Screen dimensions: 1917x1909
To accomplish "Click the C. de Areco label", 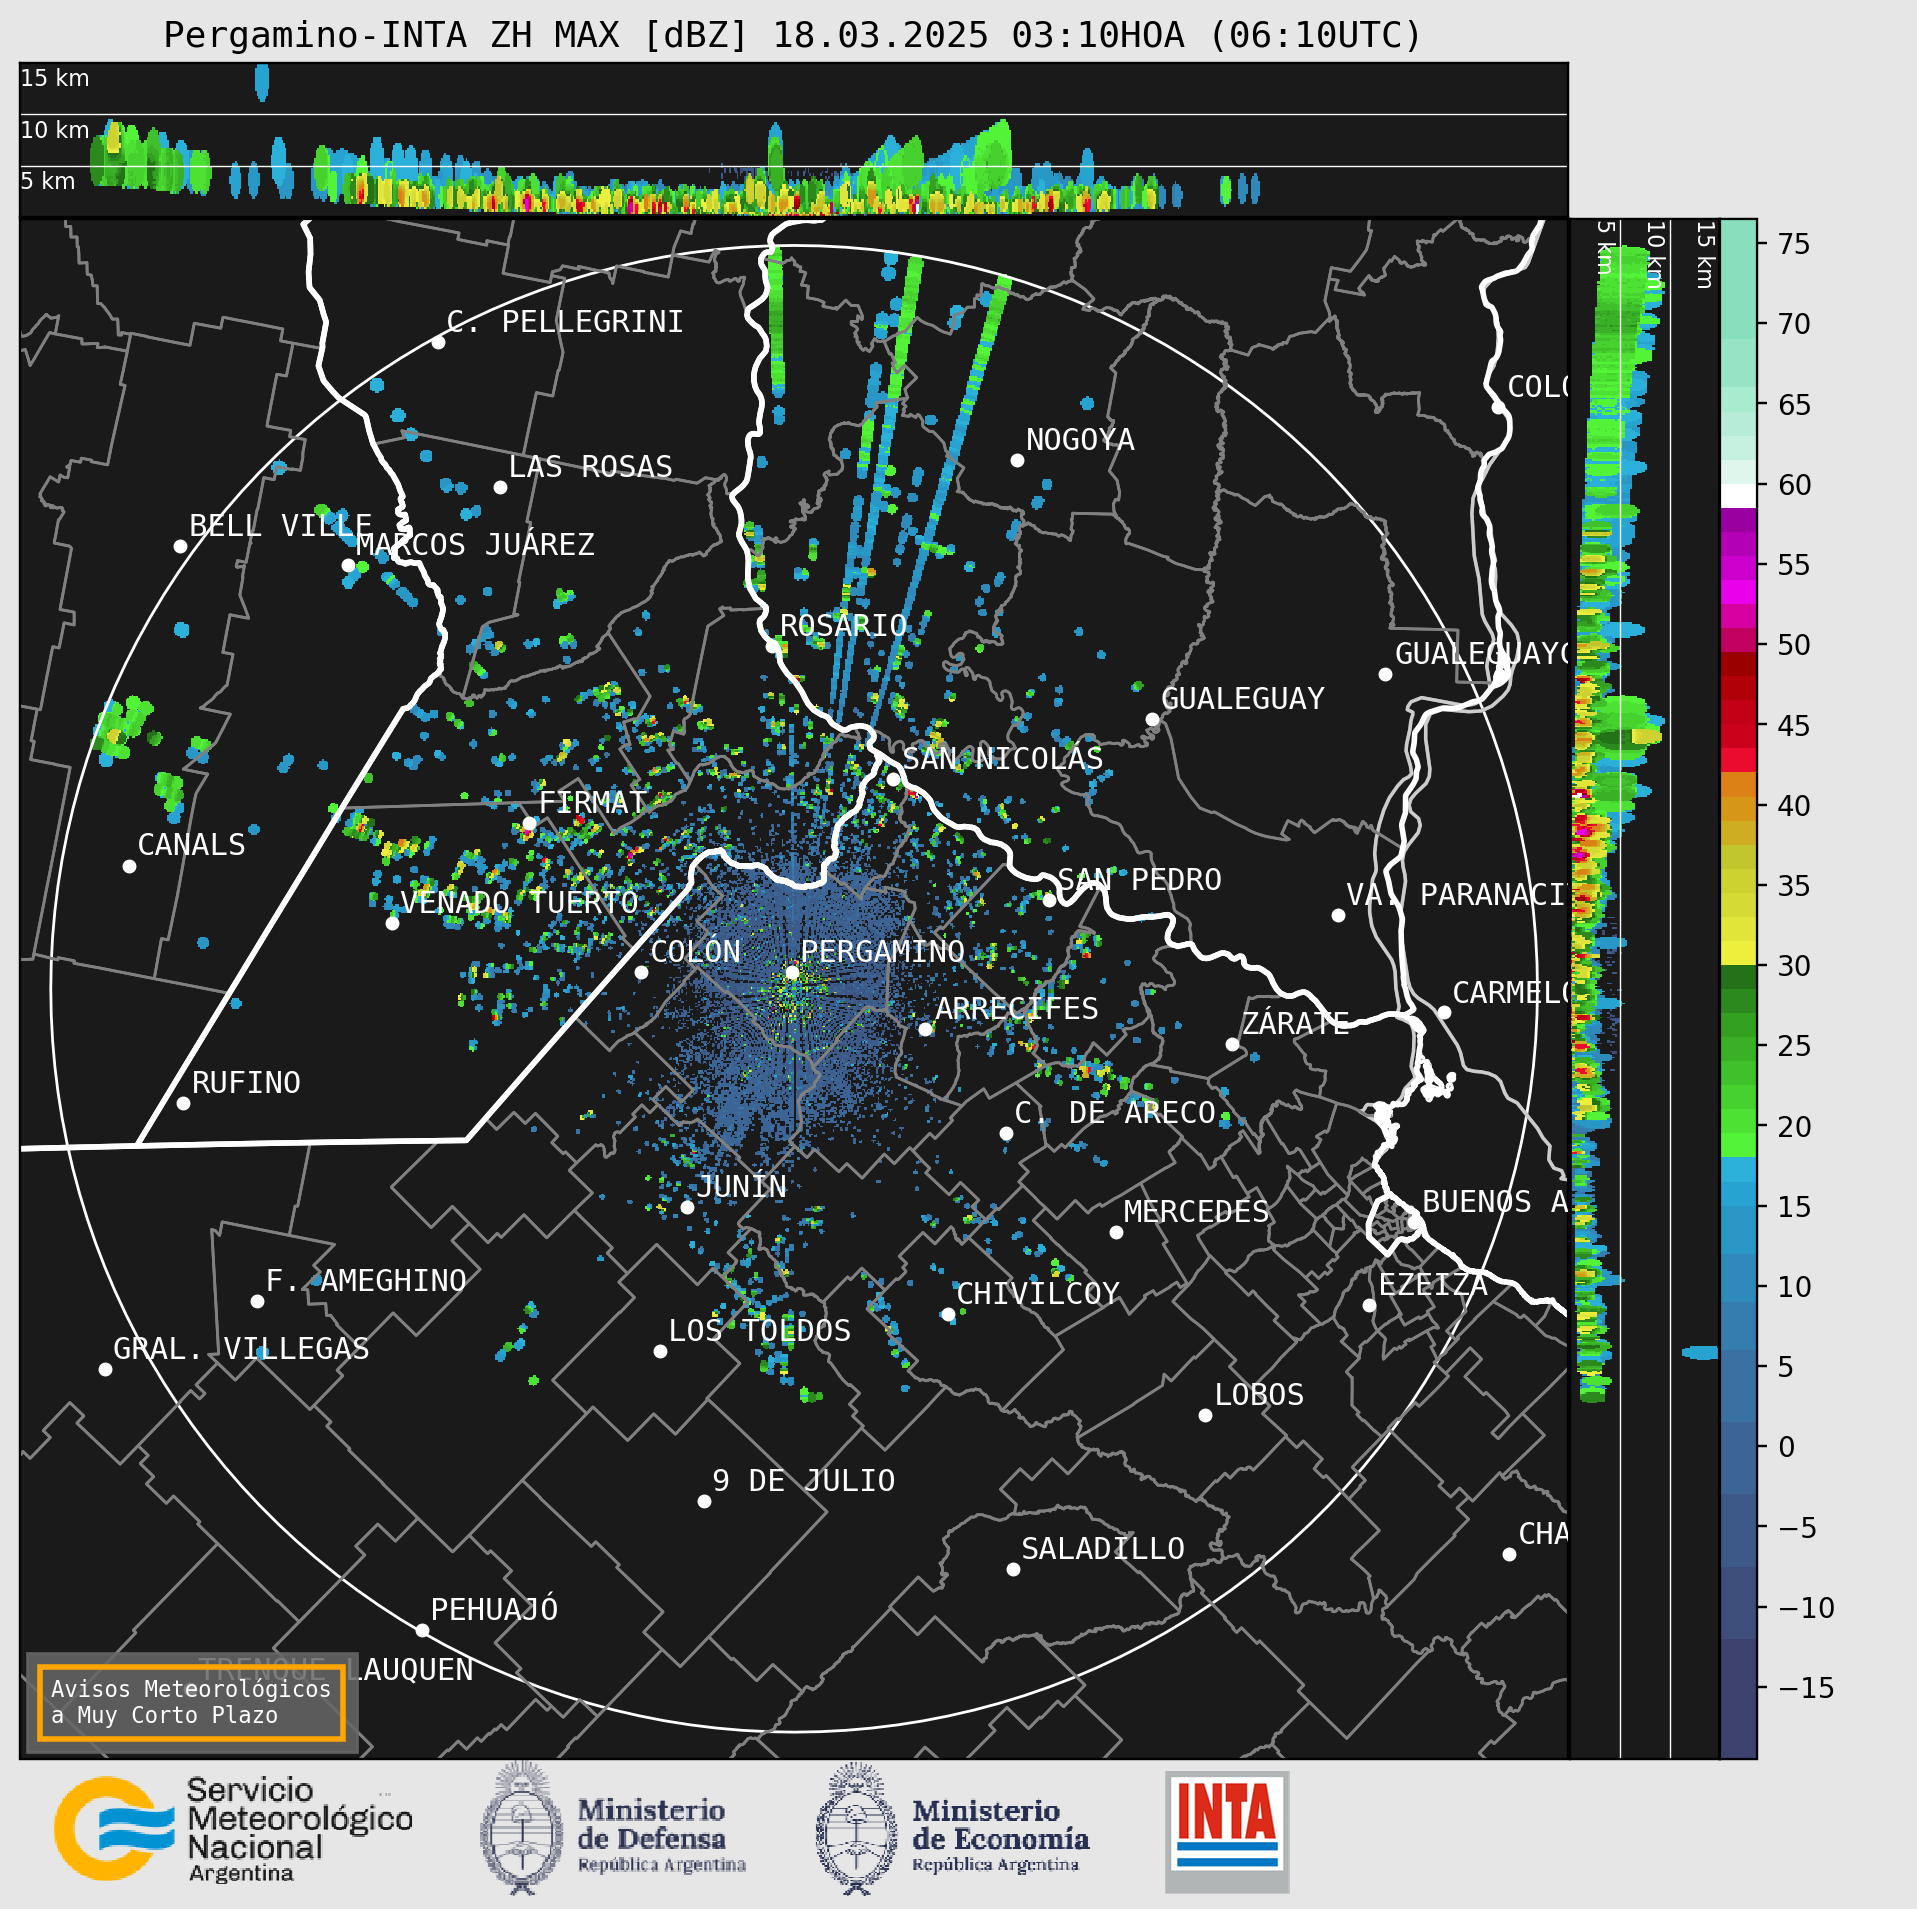I will [1115, 1113].
